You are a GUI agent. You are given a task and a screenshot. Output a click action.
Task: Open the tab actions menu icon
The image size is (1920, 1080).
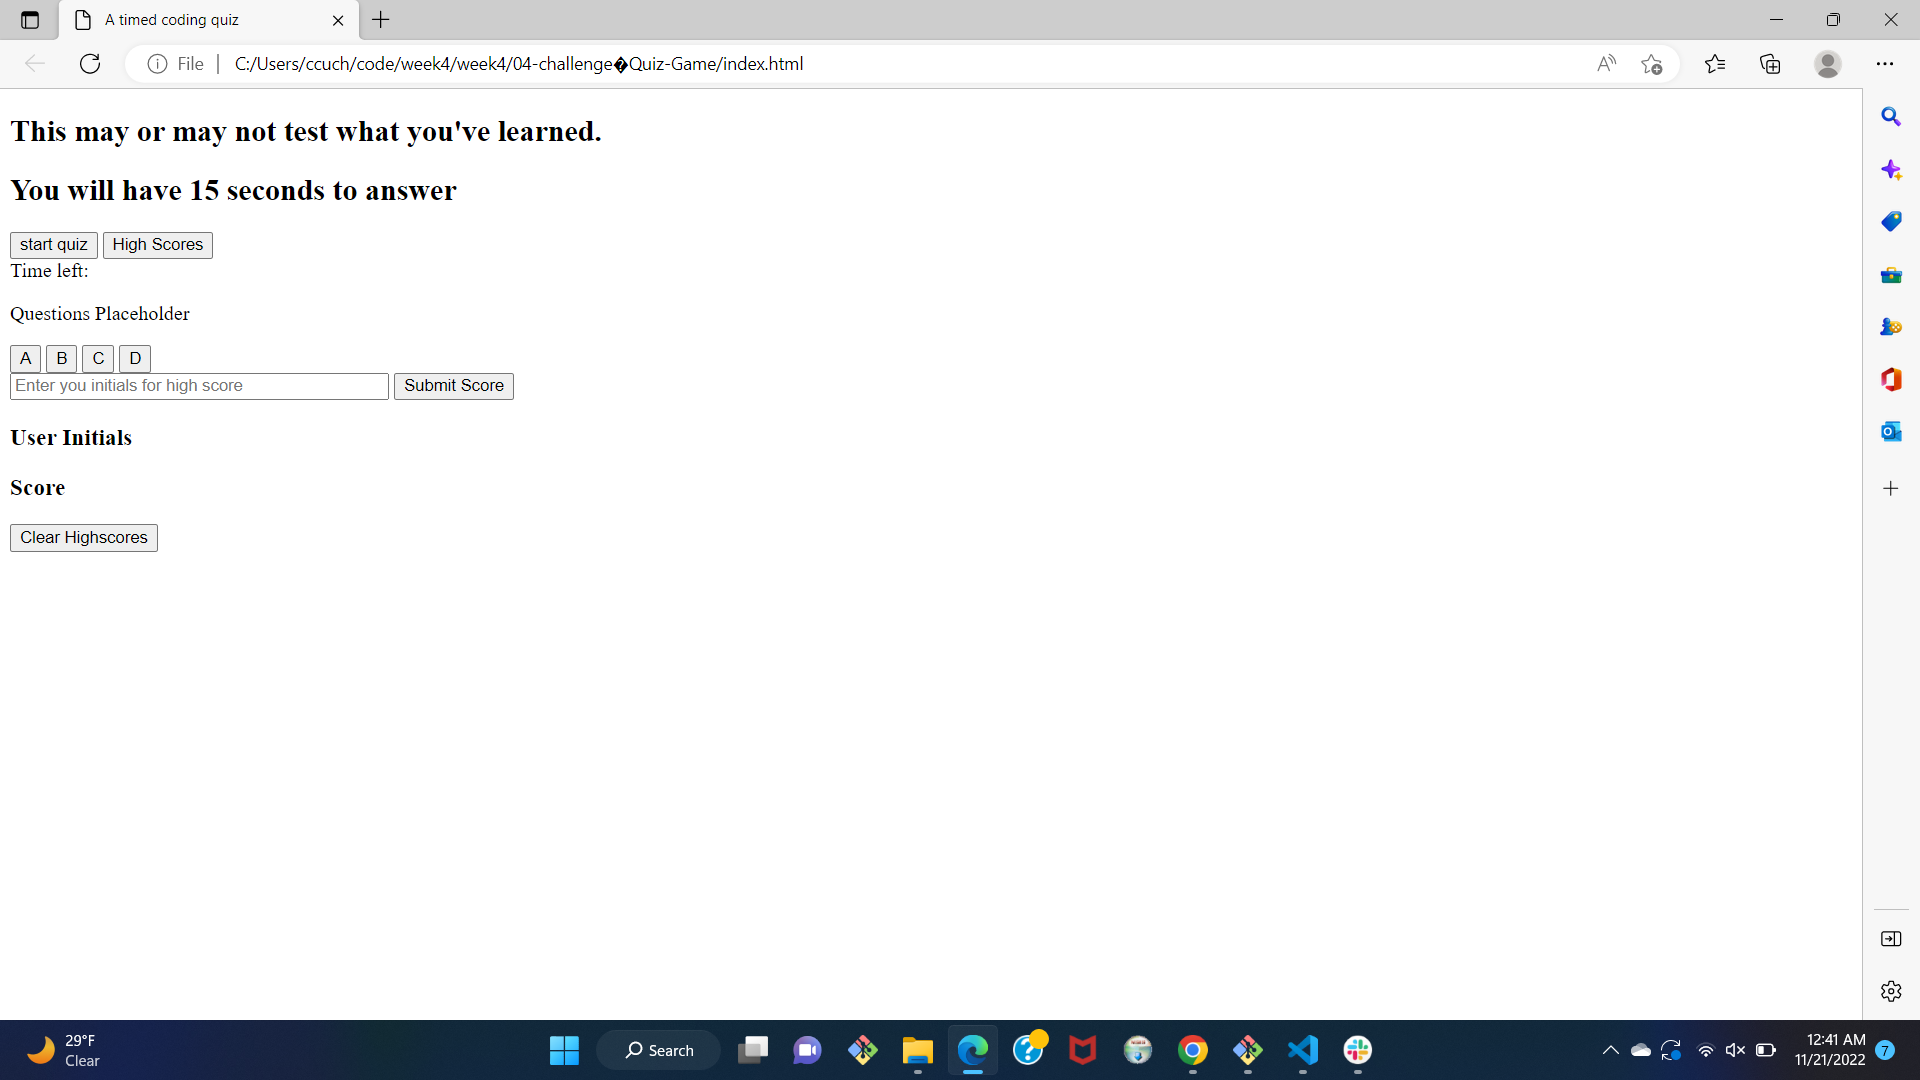(30, 20)
